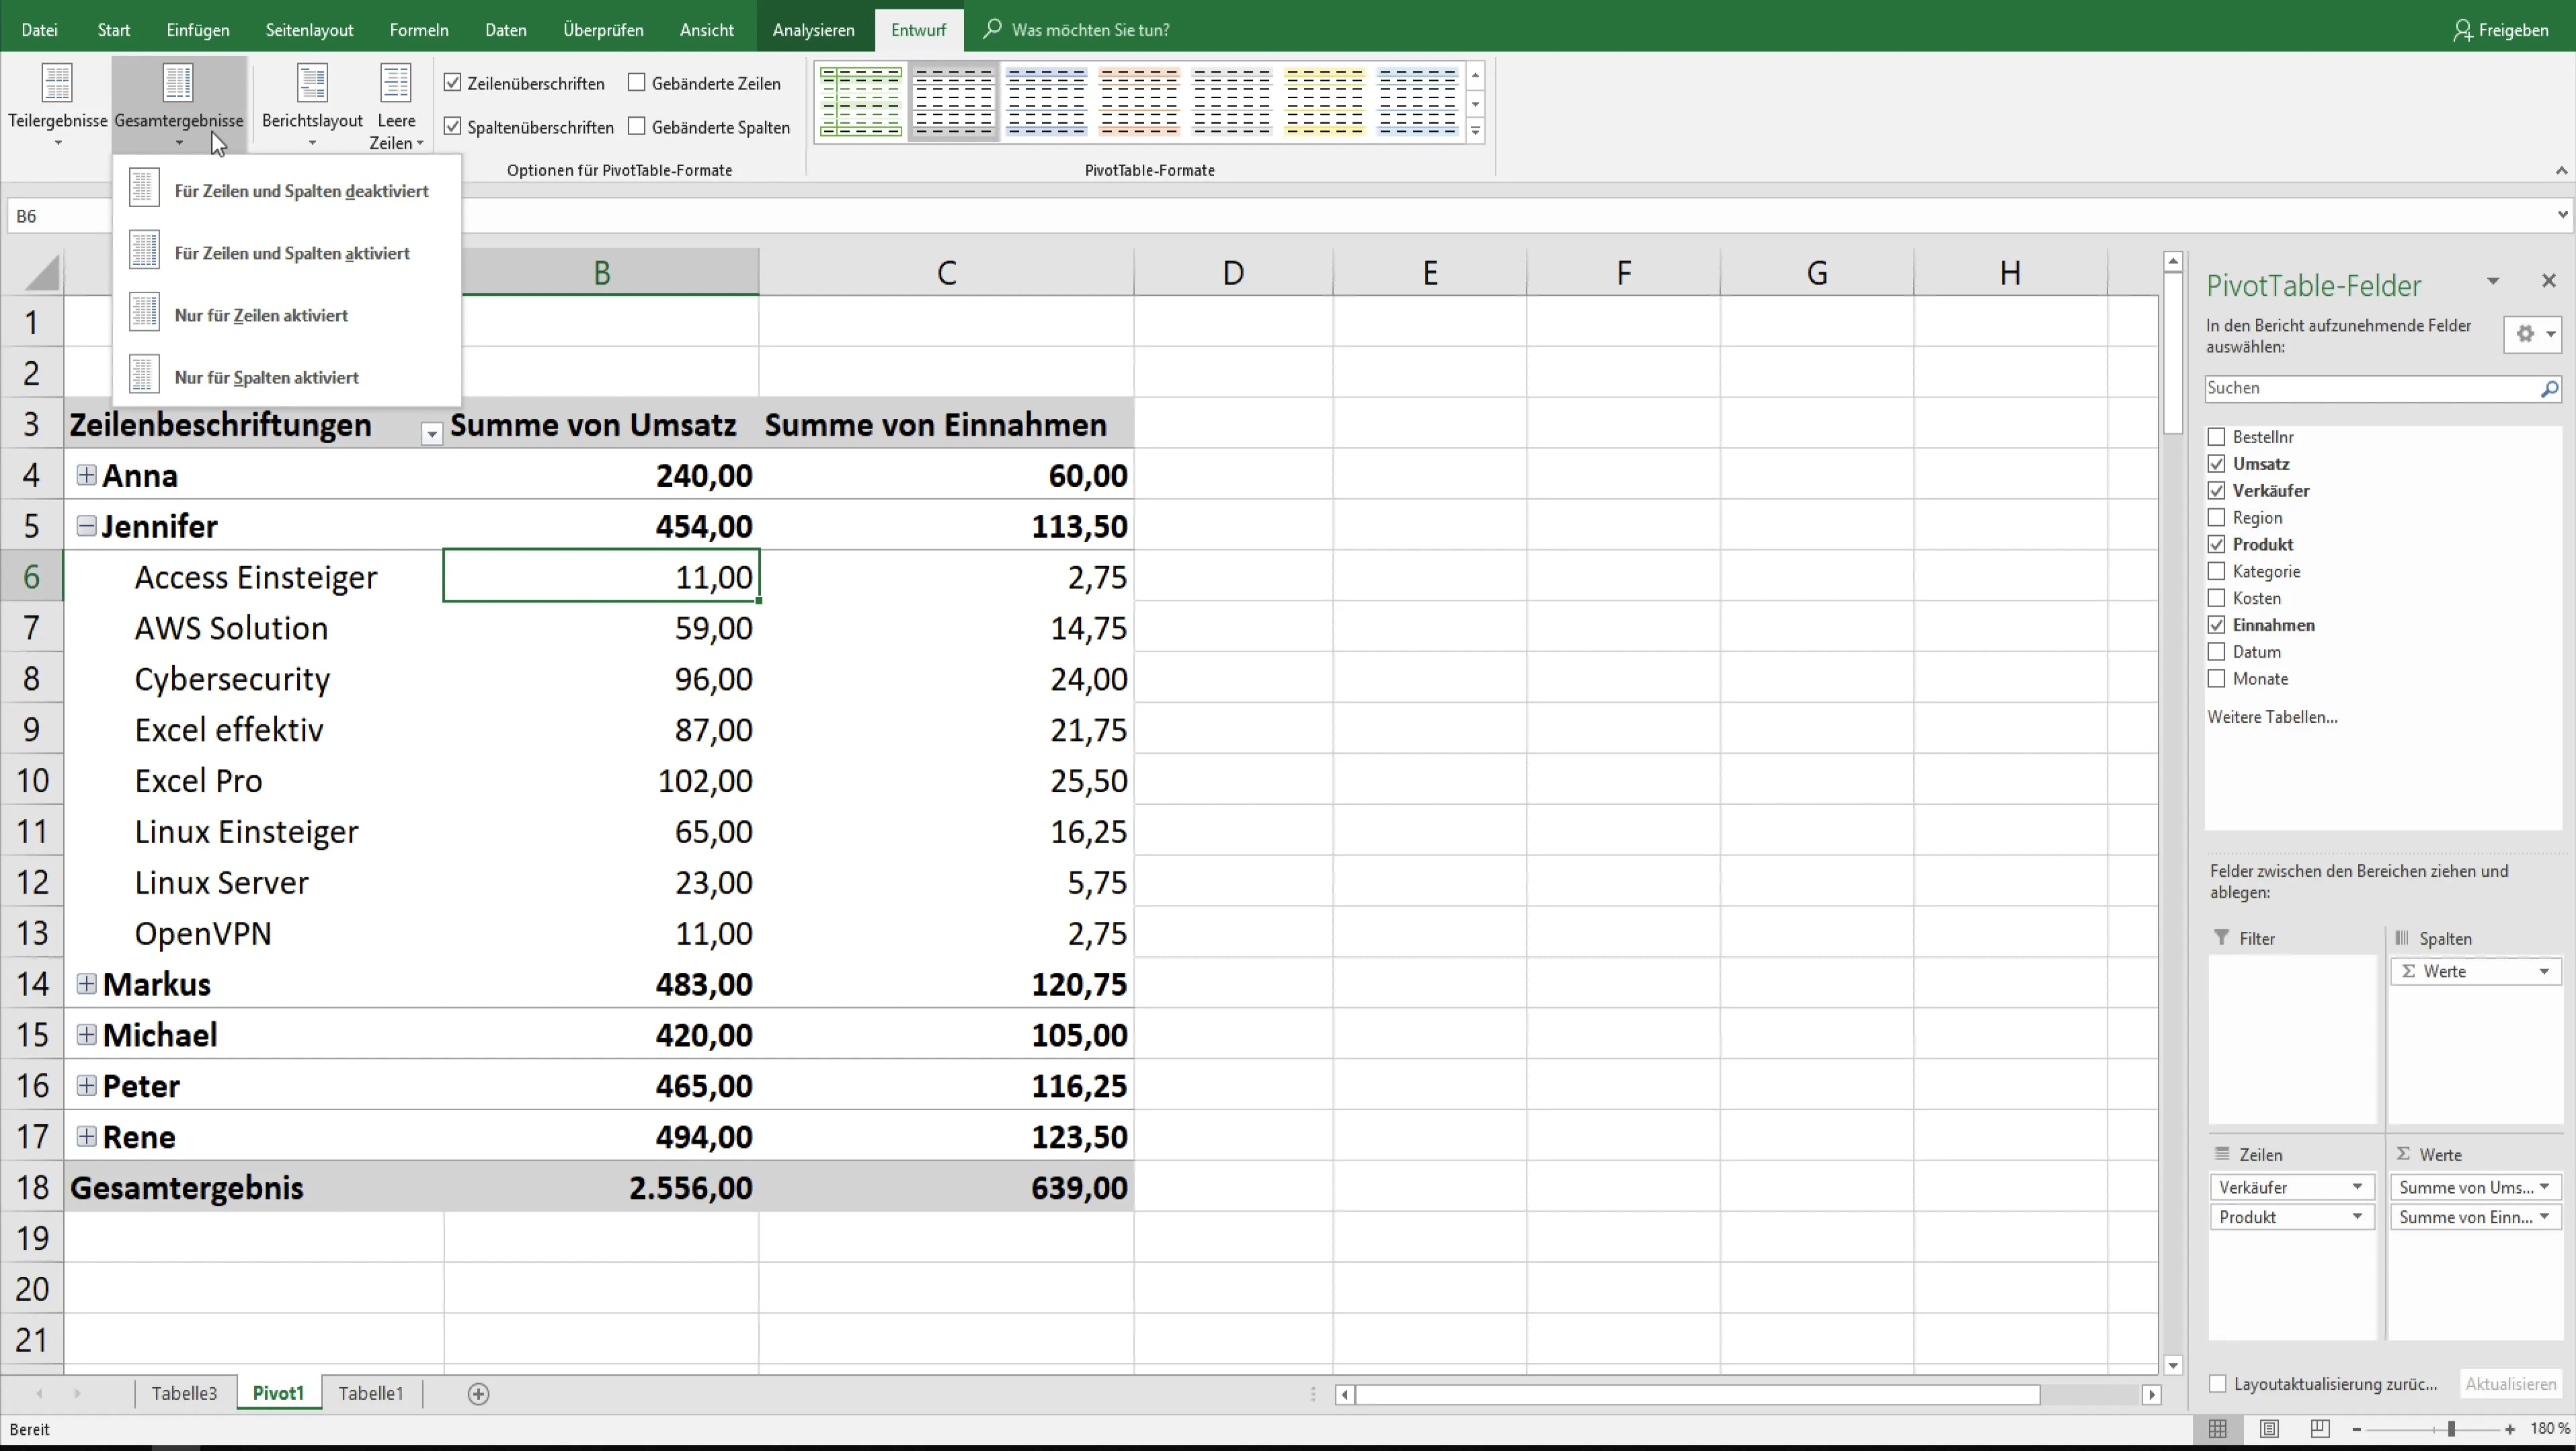Collapse the Jennifer row group
Screen dimensions: 2576x1451
(x=86, y=526)
